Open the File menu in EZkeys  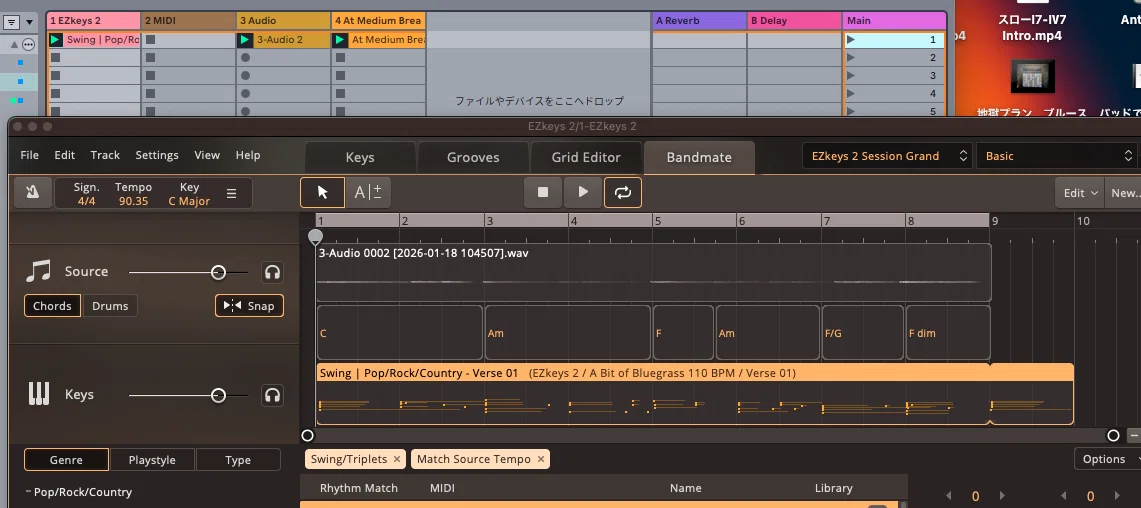click(30, 155)
